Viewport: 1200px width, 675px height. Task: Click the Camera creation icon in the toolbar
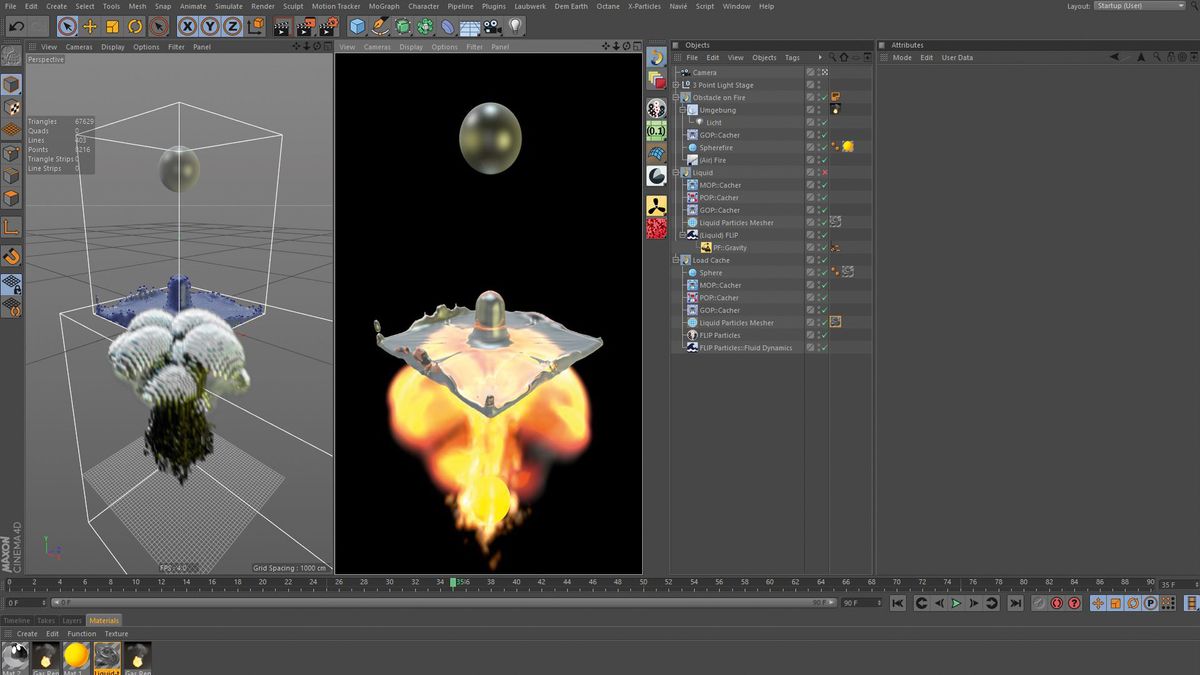point(491,27)
